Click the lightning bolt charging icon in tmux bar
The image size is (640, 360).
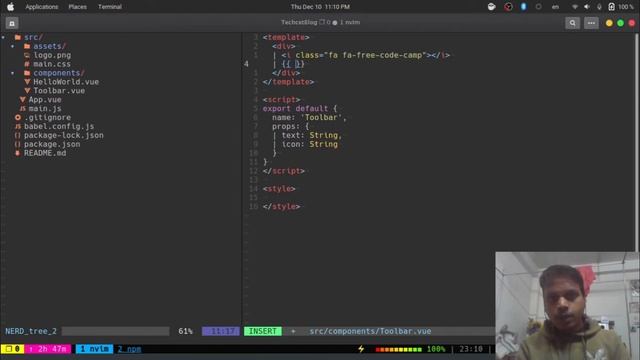click(361, 349)
